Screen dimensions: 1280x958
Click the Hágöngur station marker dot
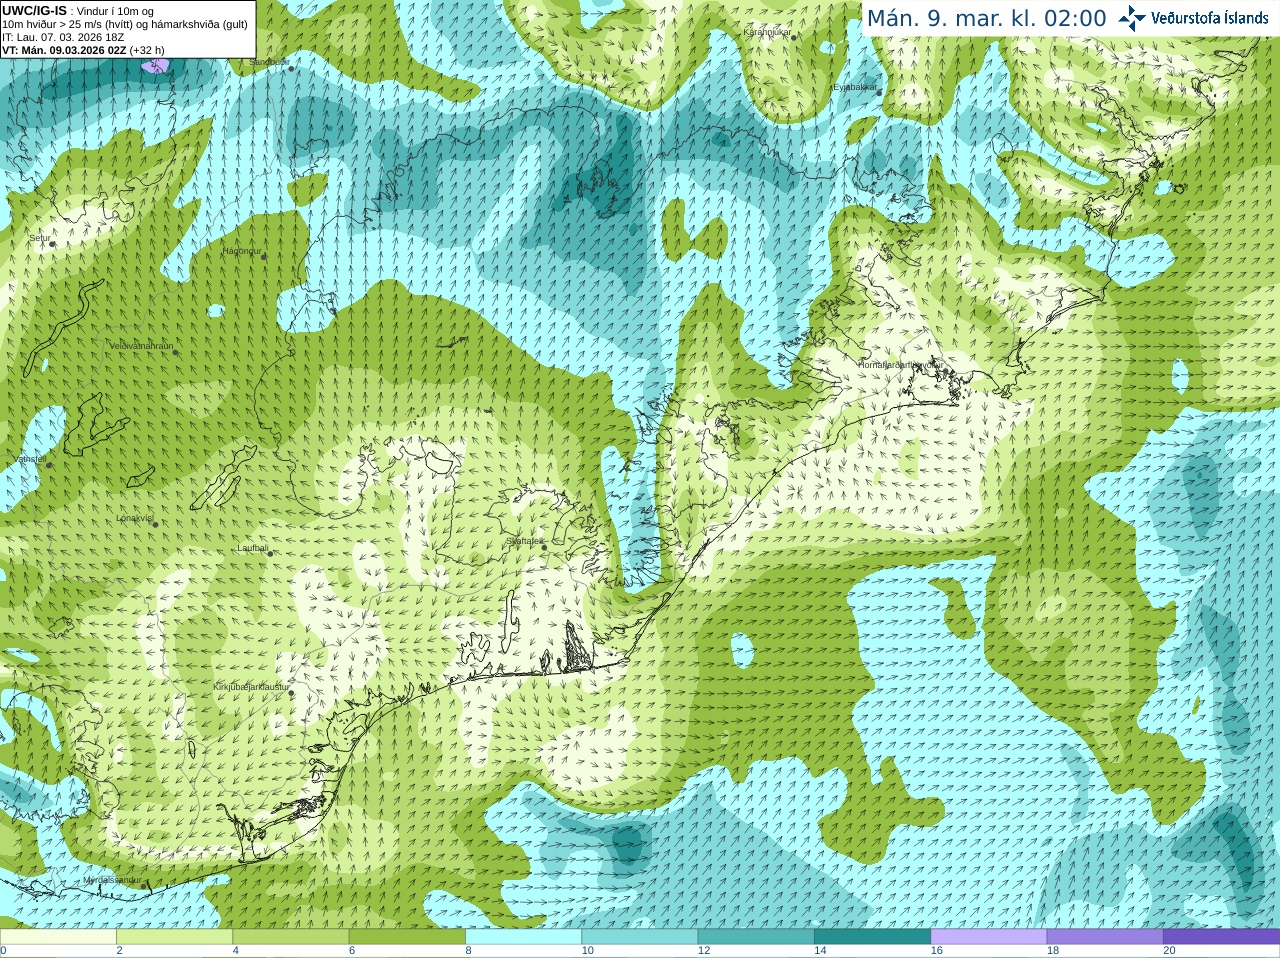coord(264,257)
